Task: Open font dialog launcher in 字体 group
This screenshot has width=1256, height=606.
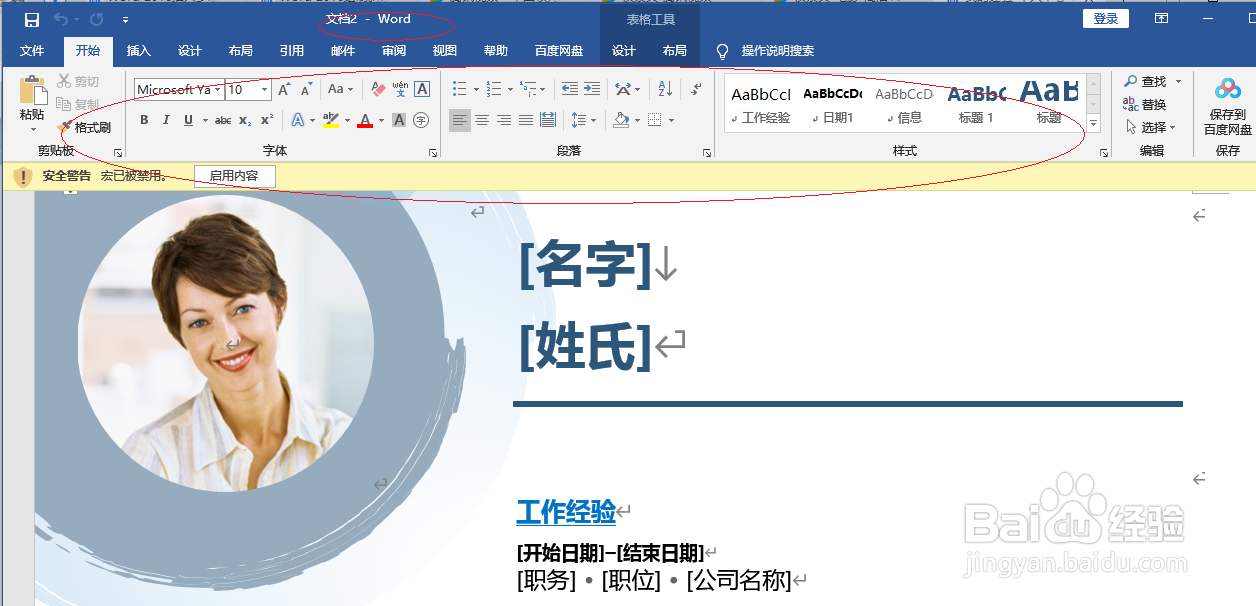Action: (x=433, y=153)
